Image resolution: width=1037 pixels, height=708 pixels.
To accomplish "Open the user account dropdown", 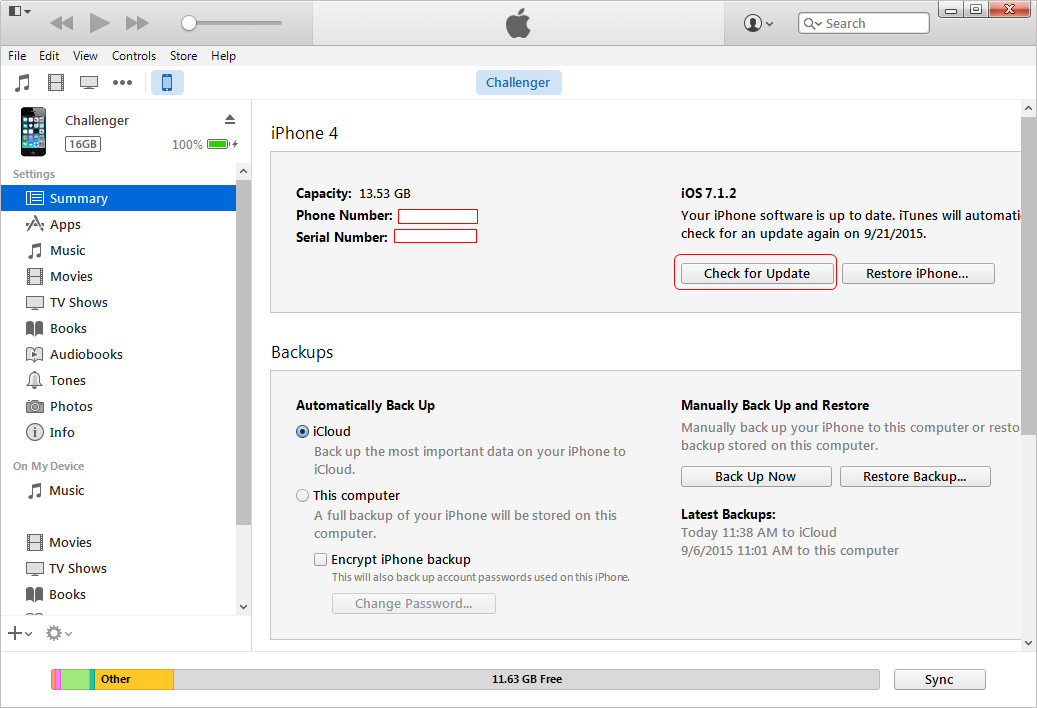I will coord(759,23).
